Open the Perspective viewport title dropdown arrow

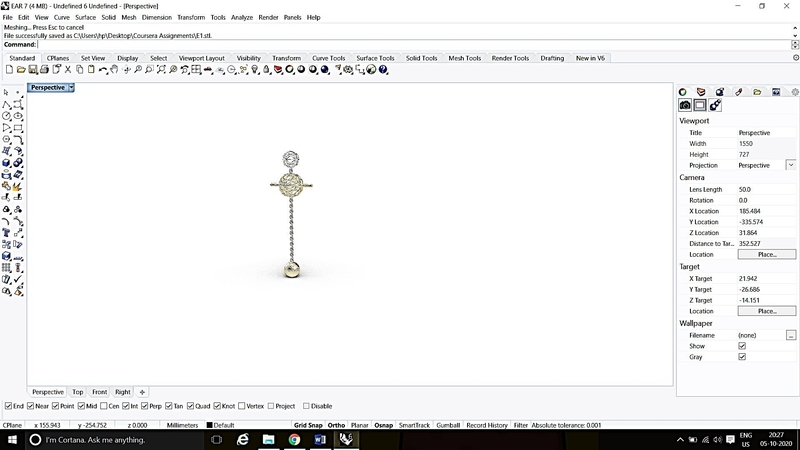[71, 88]
